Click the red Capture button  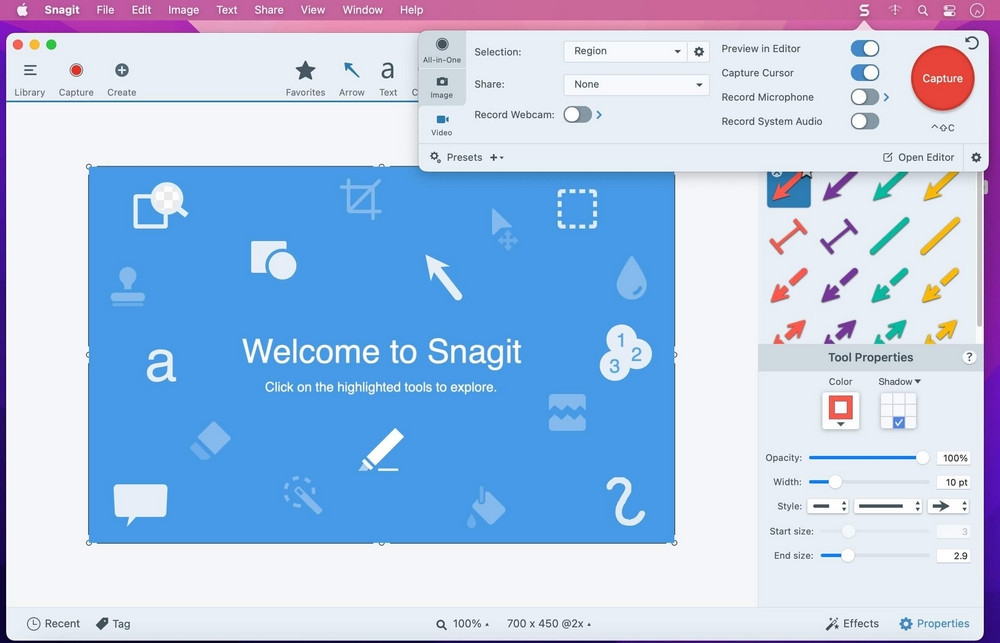(x=941, y=78)
